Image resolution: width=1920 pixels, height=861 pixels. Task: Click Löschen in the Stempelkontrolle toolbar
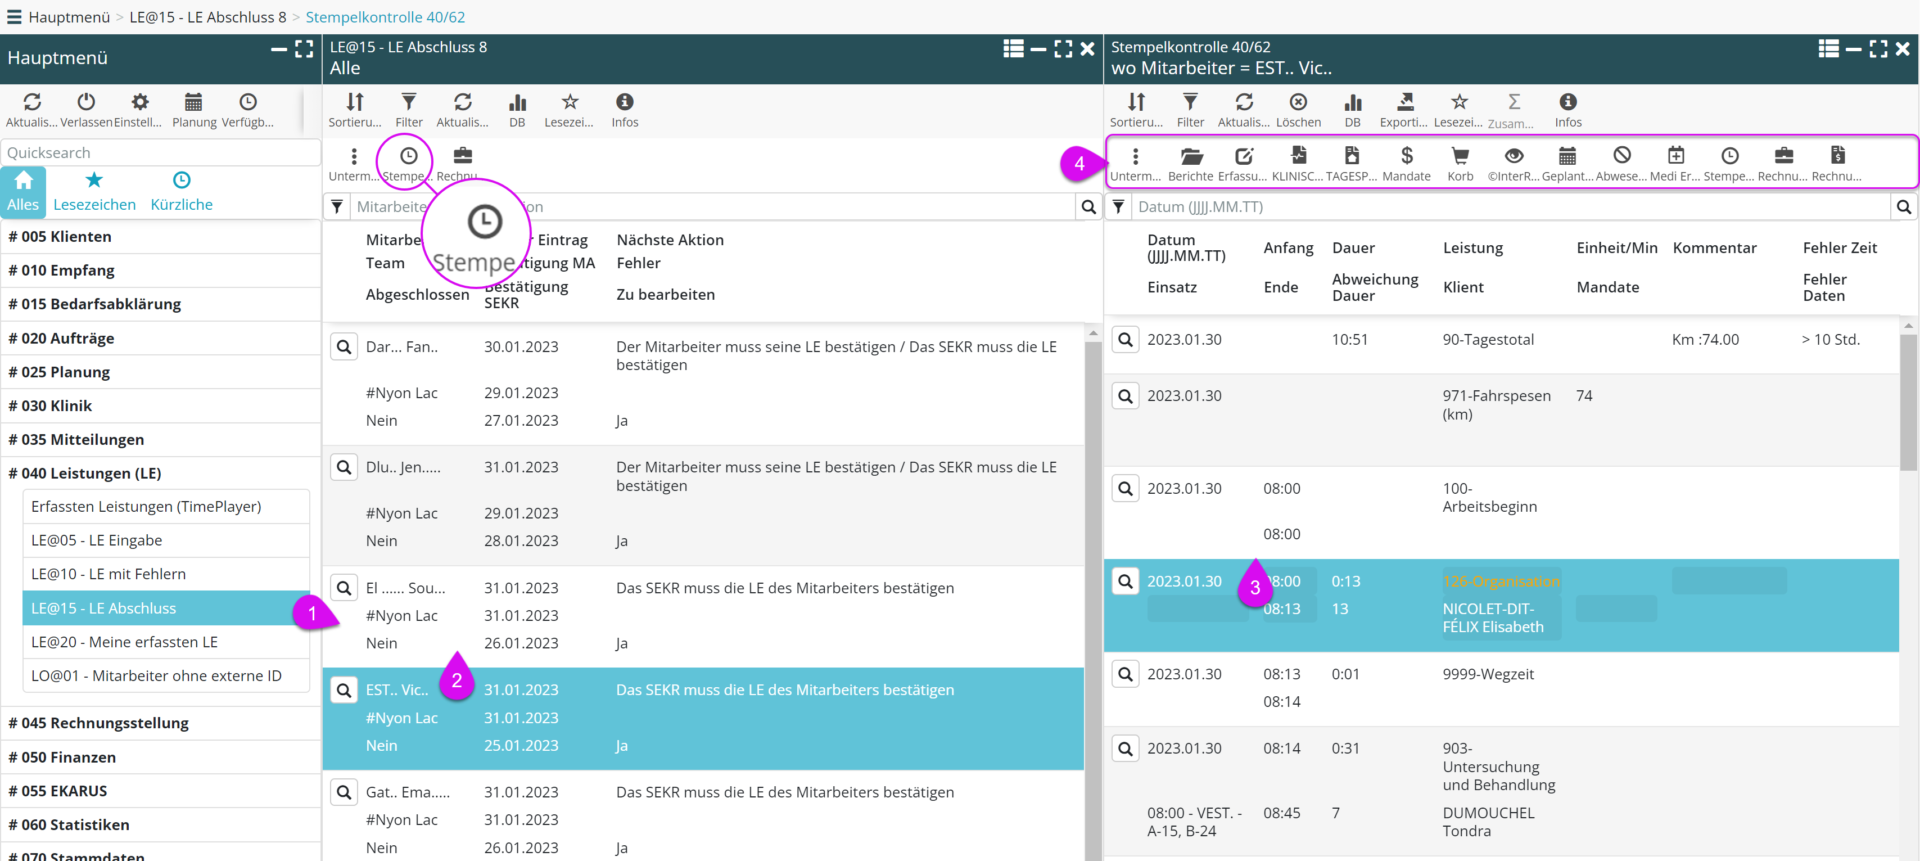1298,109
